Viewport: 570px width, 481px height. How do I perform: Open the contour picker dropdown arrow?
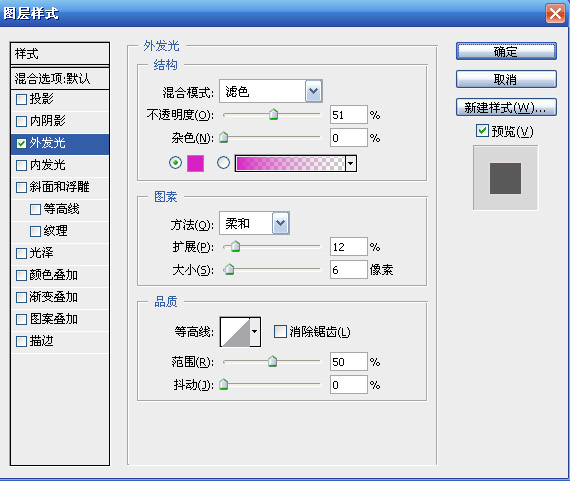point(255,332)
